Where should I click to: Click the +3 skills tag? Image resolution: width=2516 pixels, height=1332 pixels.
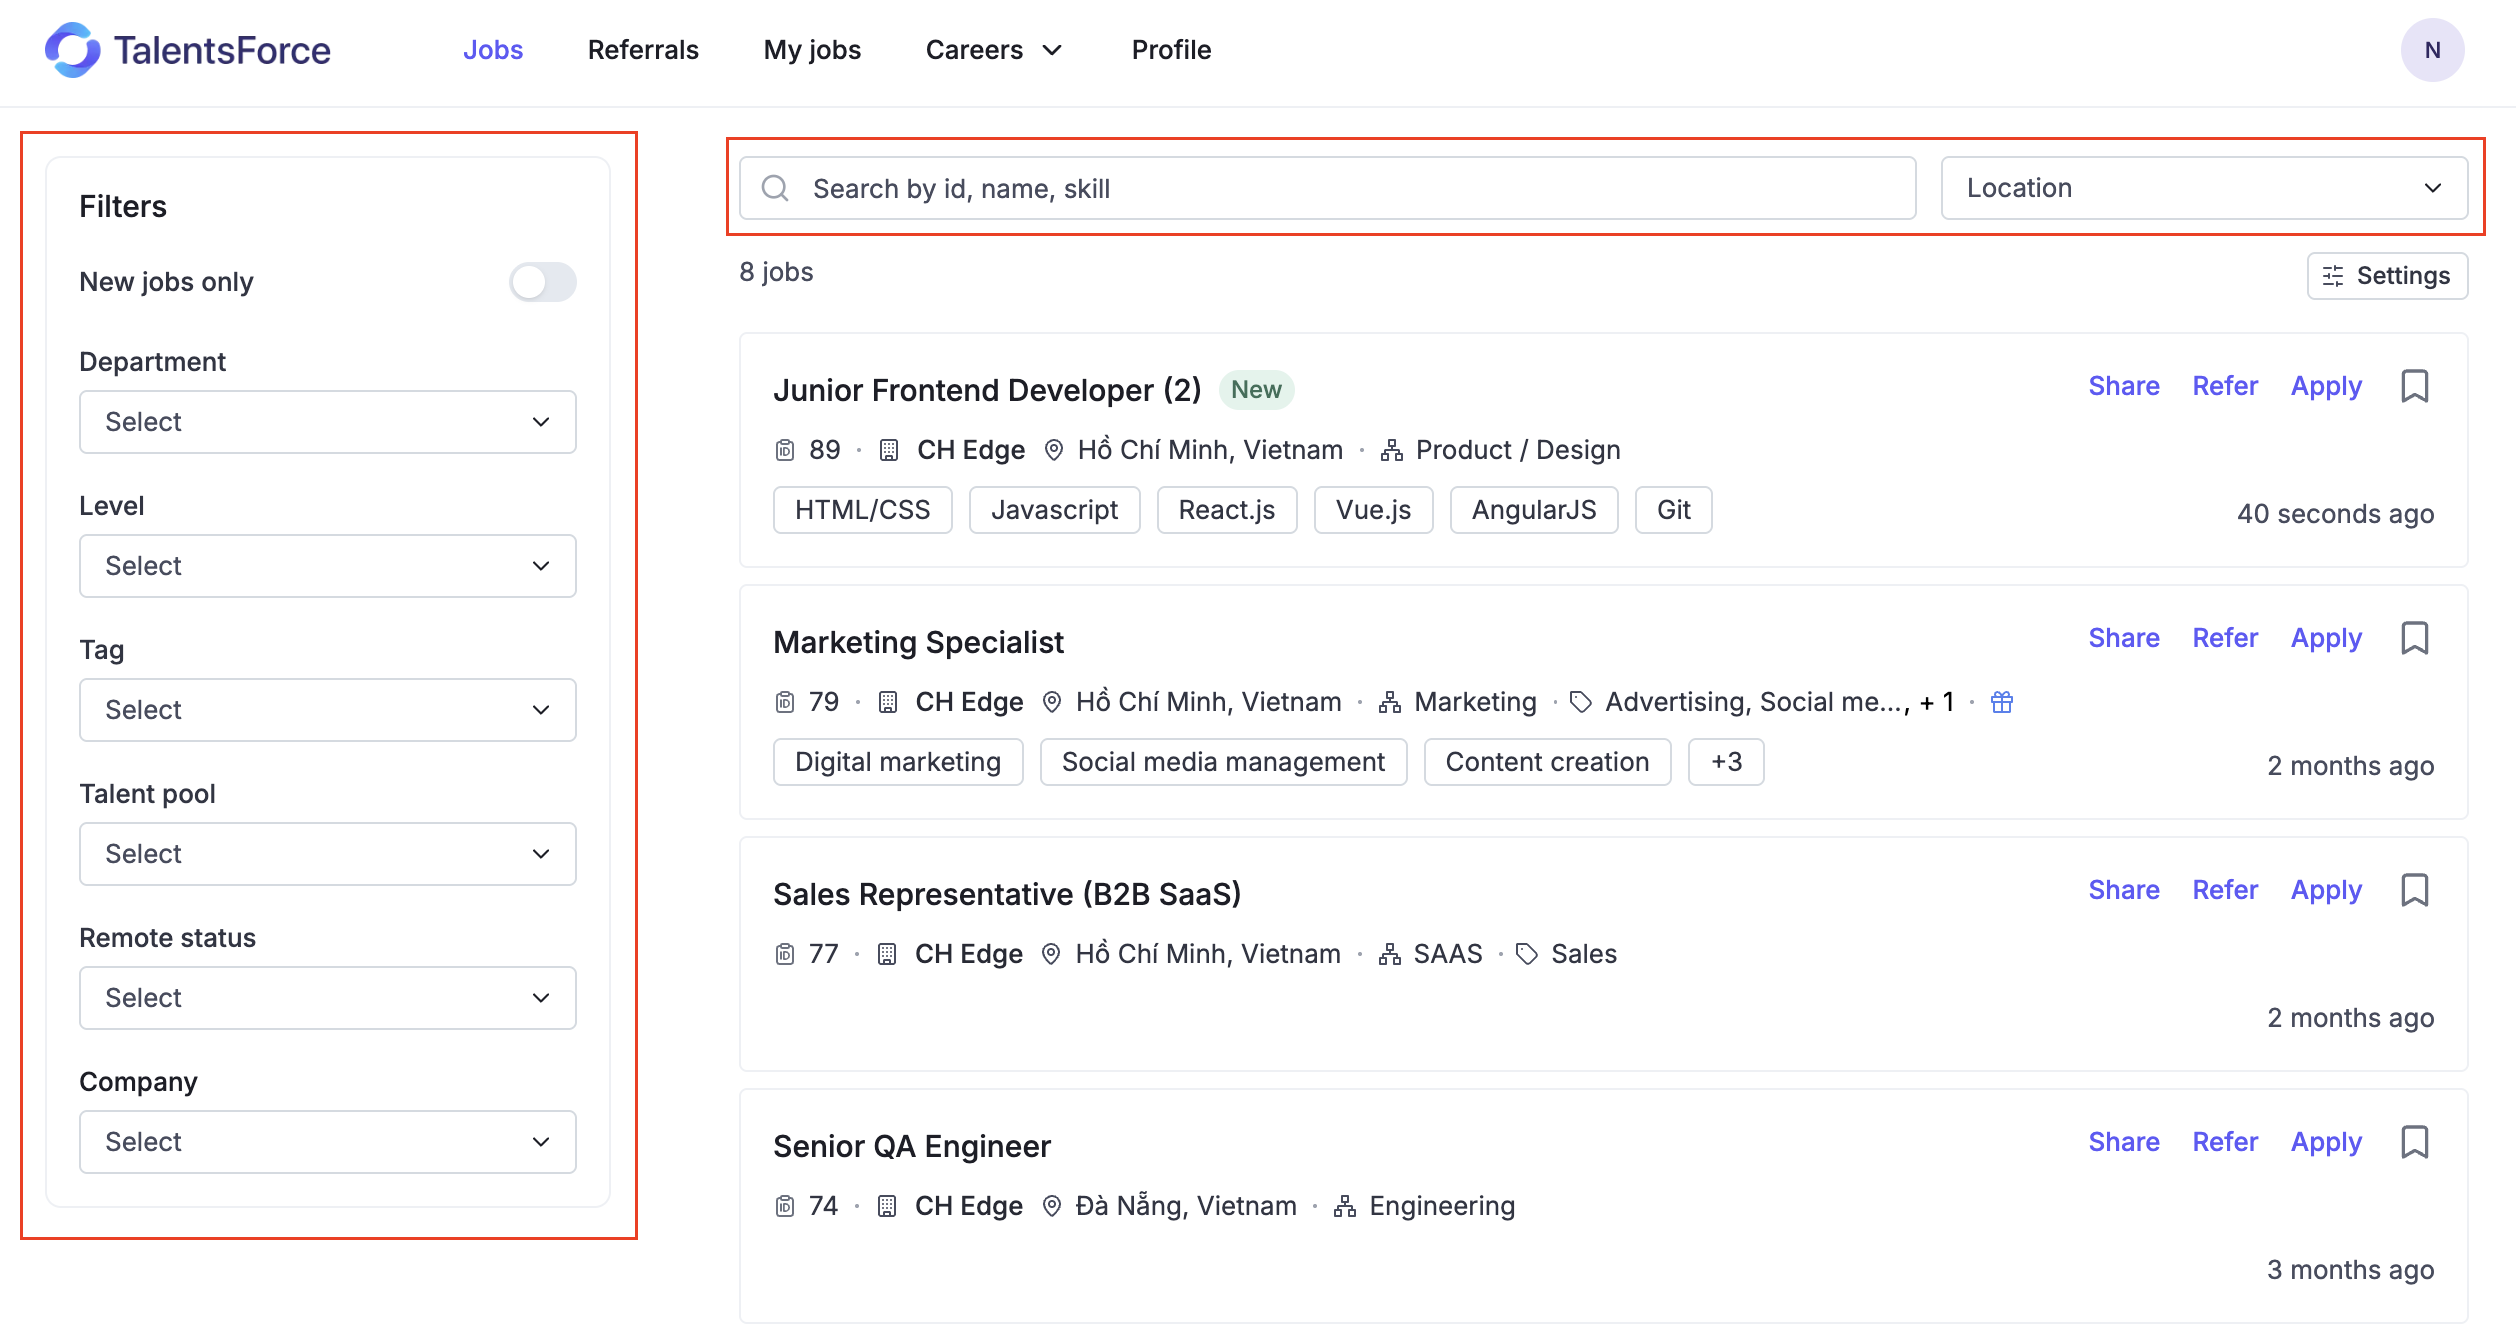pos(1725,762)
